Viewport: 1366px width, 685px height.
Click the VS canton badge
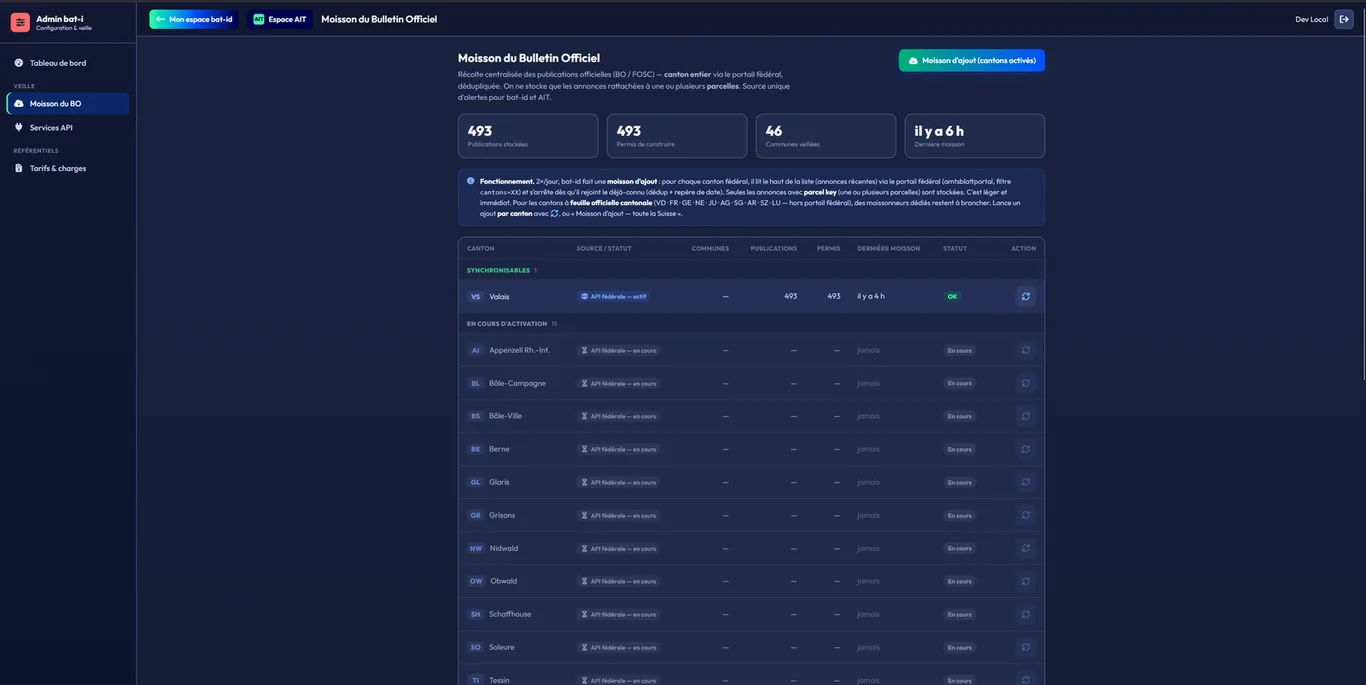476,297
